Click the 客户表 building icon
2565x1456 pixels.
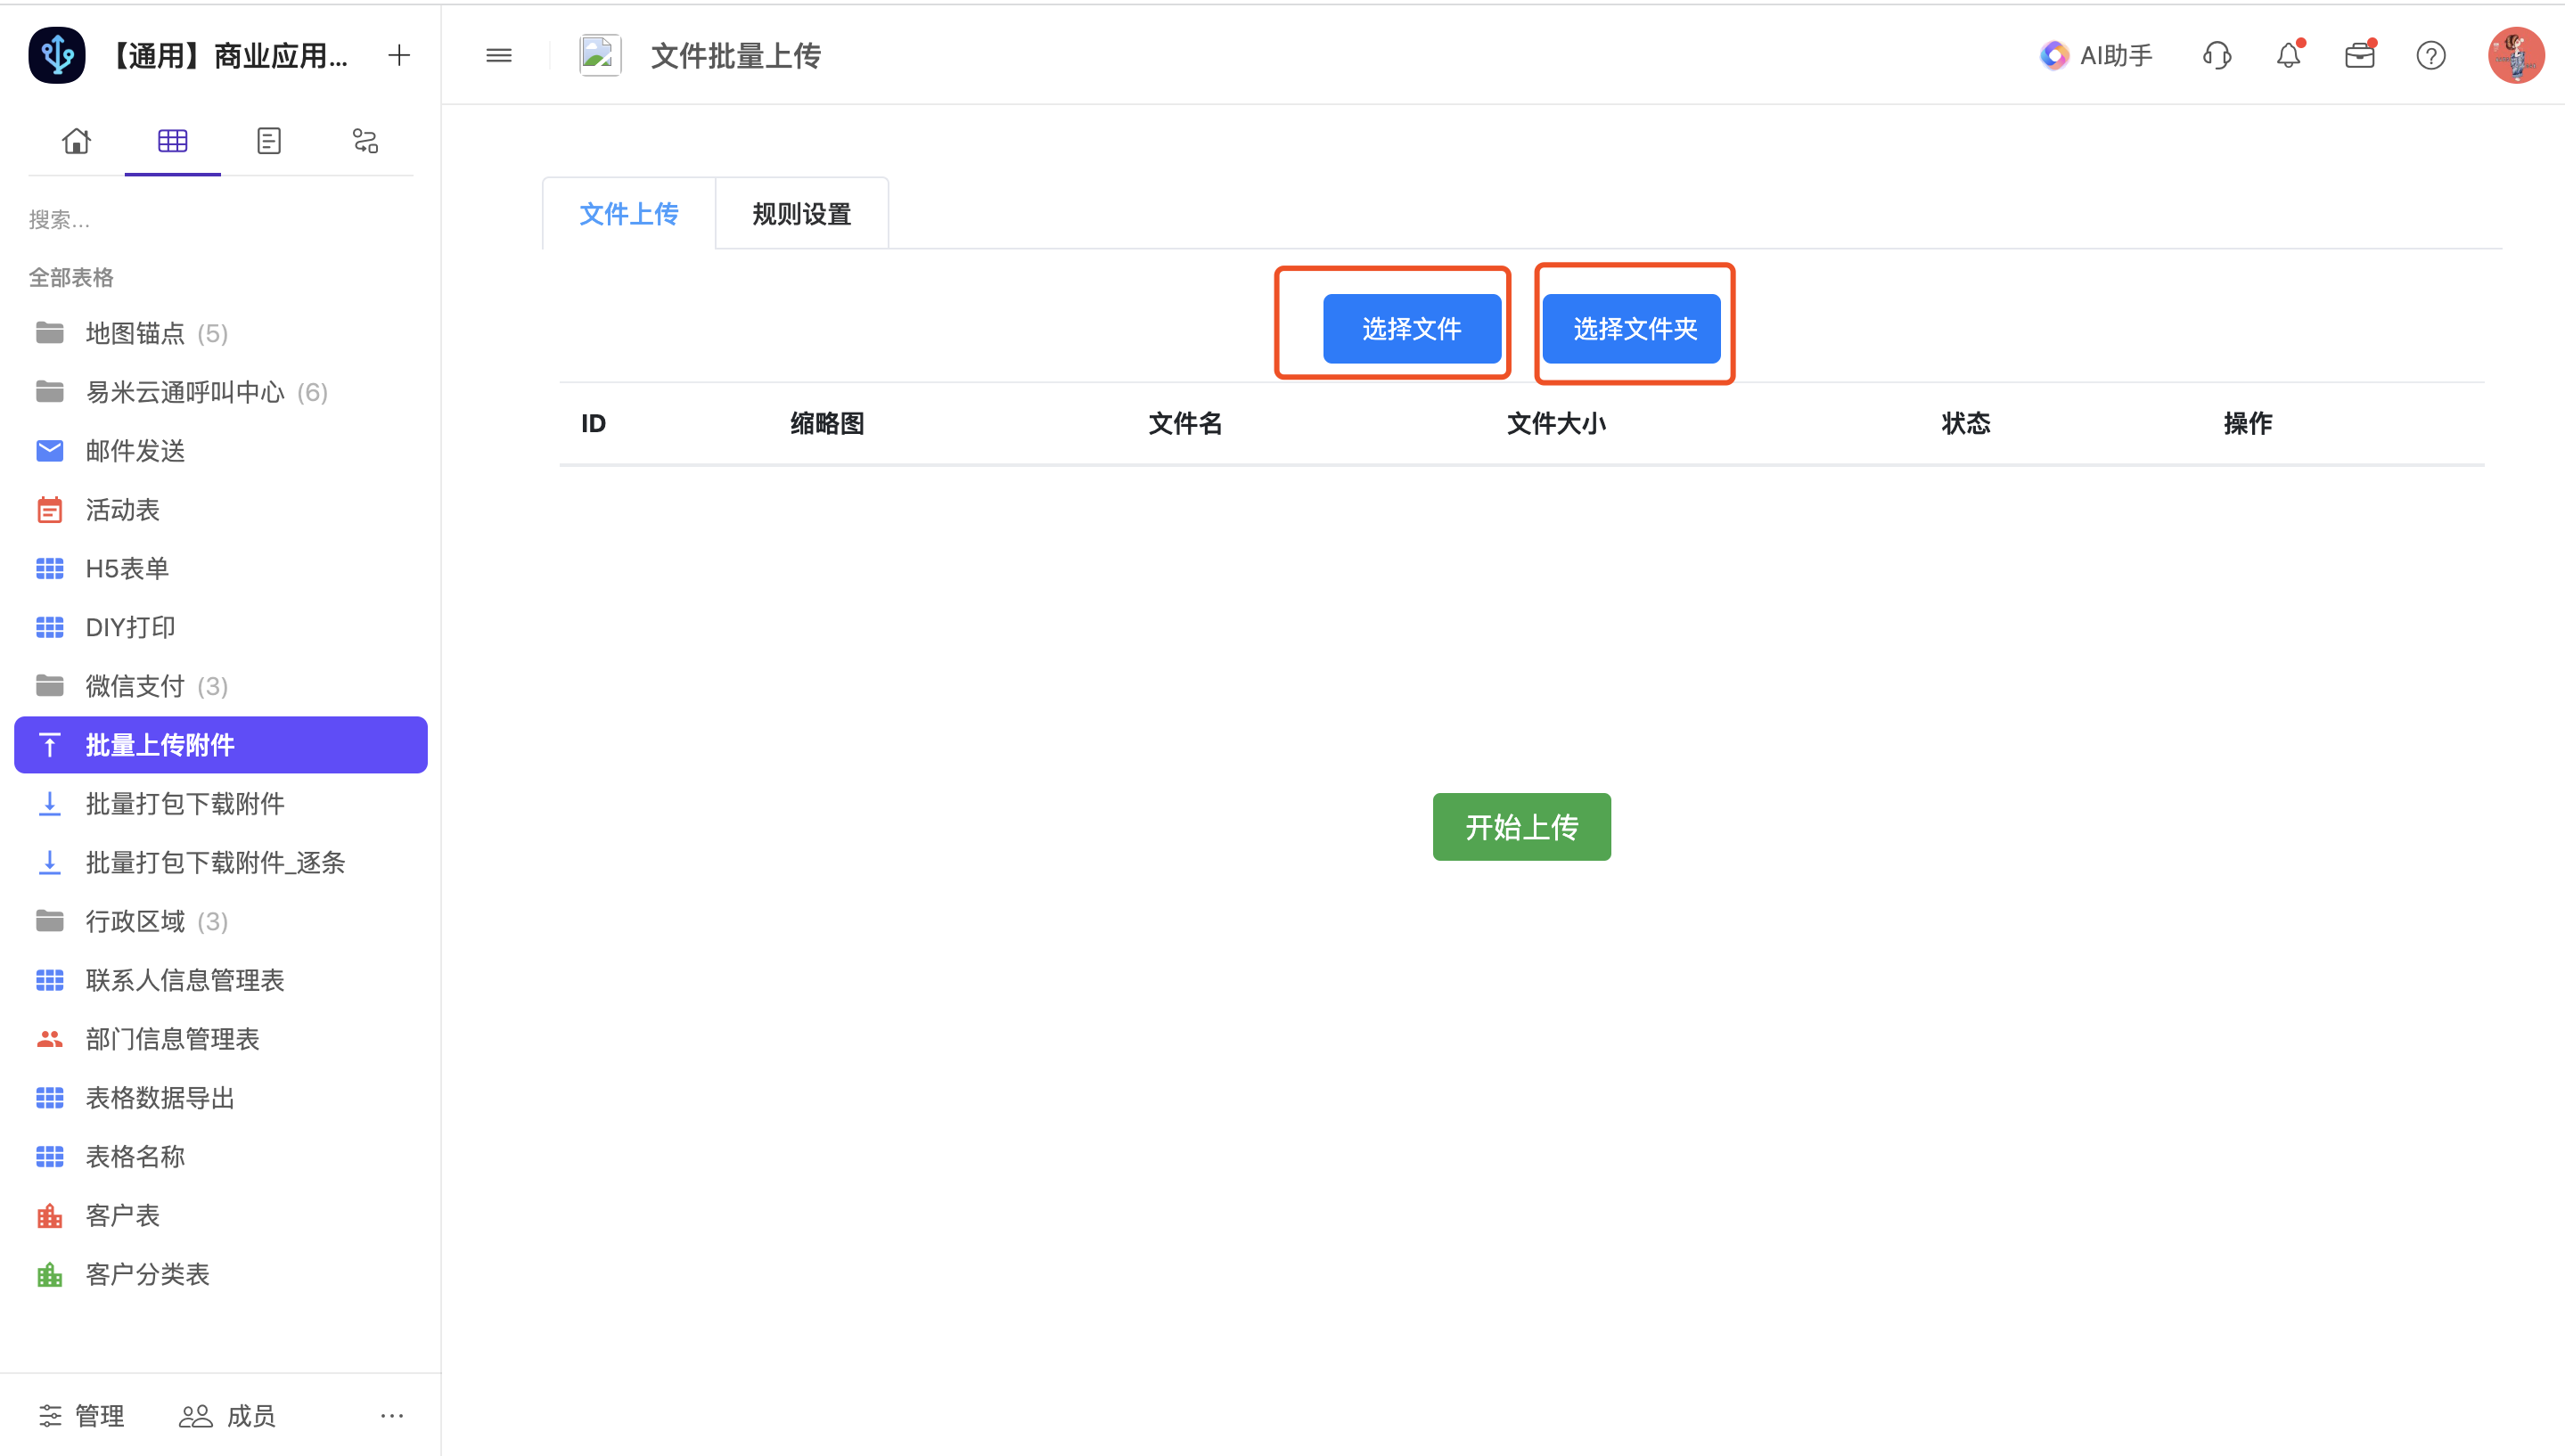50,1215
